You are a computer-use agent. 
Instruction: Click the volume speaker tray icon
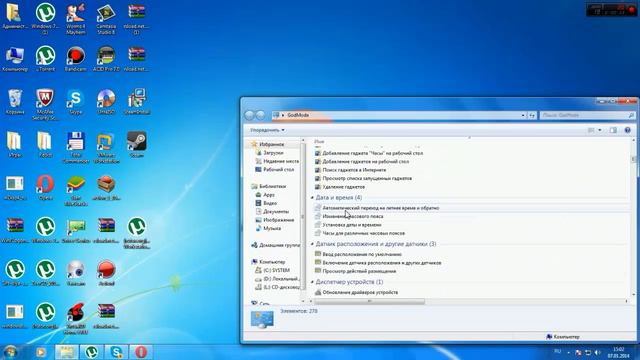tap(598, 352)
